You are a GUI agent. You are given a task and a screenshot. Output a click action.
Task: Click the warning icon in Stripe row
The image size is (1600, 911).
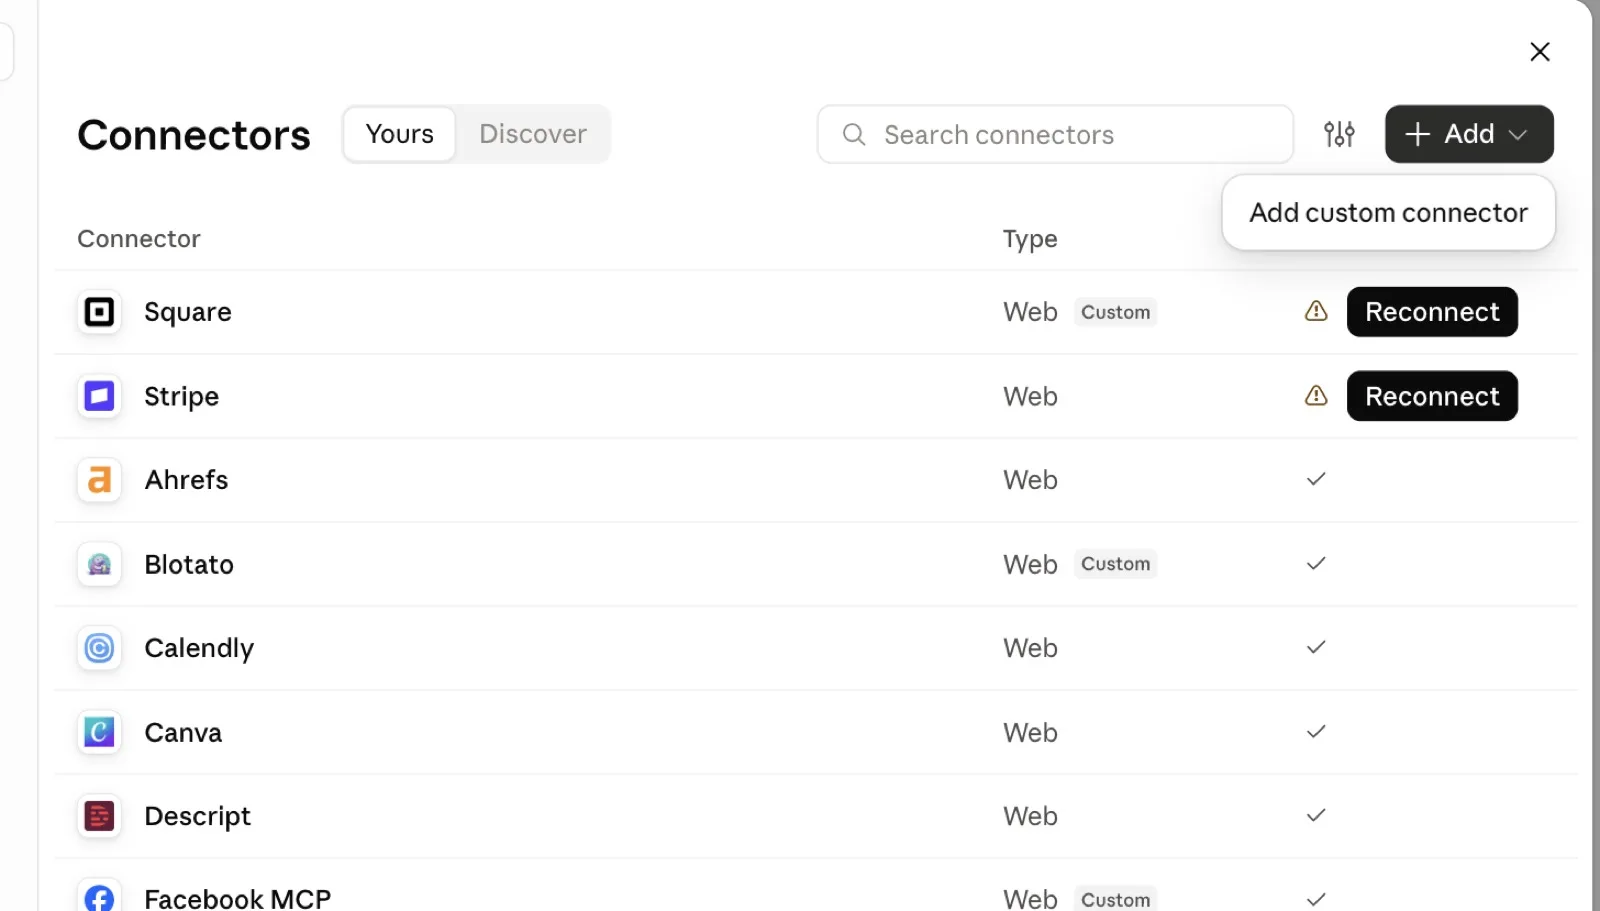click(1316, 395)
